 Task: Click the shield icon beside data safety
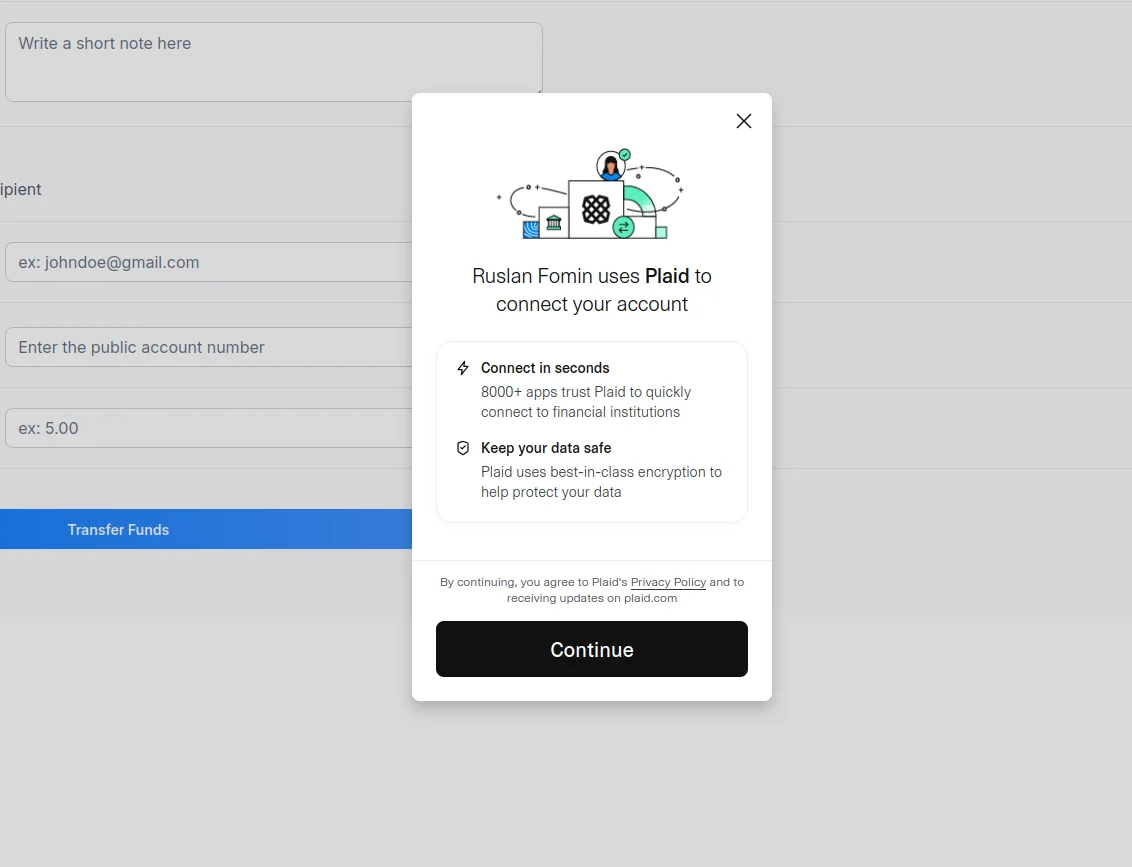tap(462, 448)
